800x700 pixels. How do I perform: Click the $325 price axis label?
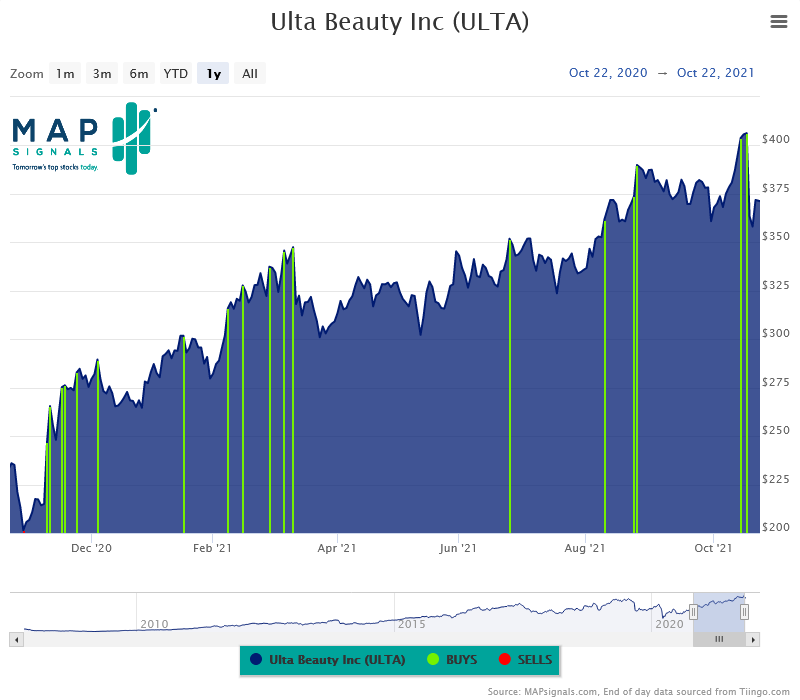click(776, 285)
